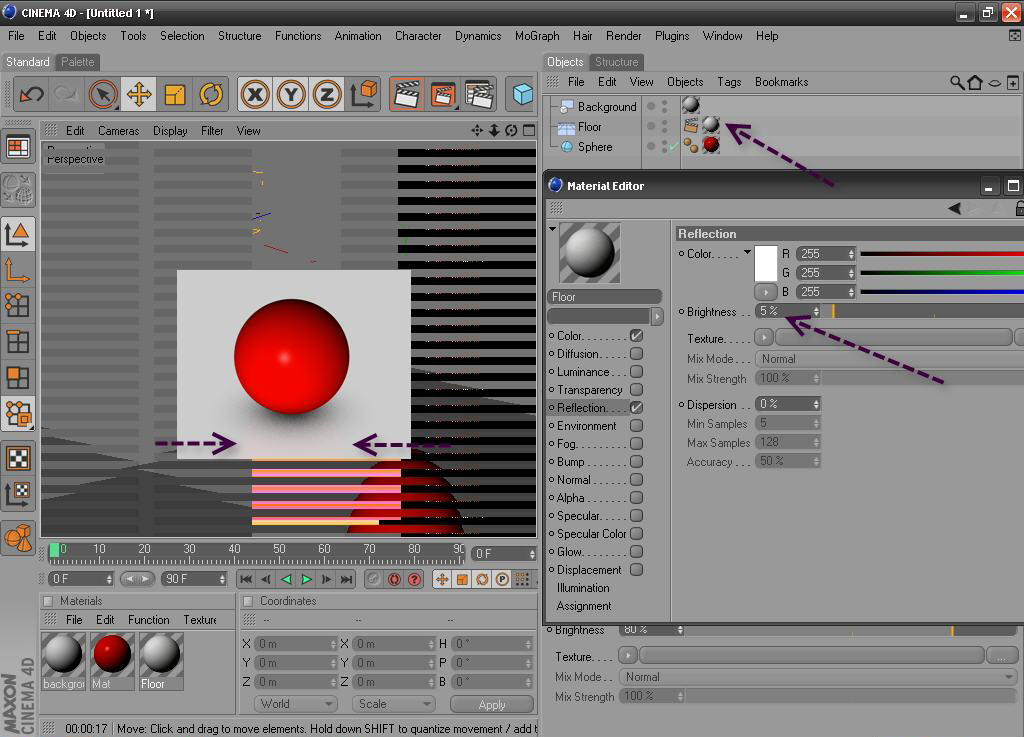Enable Fog channel checkbox
1024x737 pixels.
click(x=637, y=443)
